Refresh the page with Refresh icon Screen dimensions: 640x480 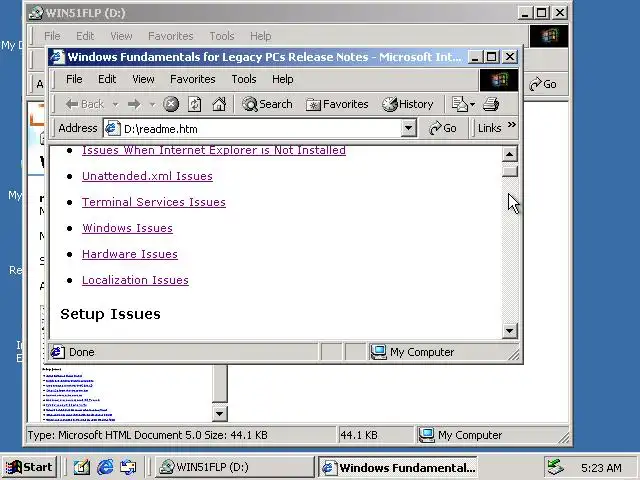[194, 104]
